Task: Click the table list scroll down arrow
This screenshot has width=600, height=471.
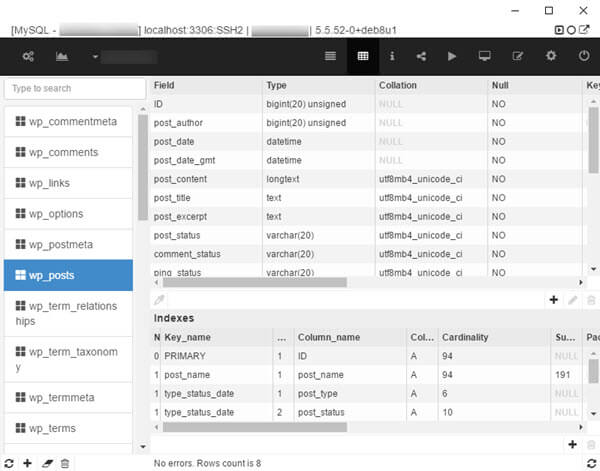Action: coord(143,446)
